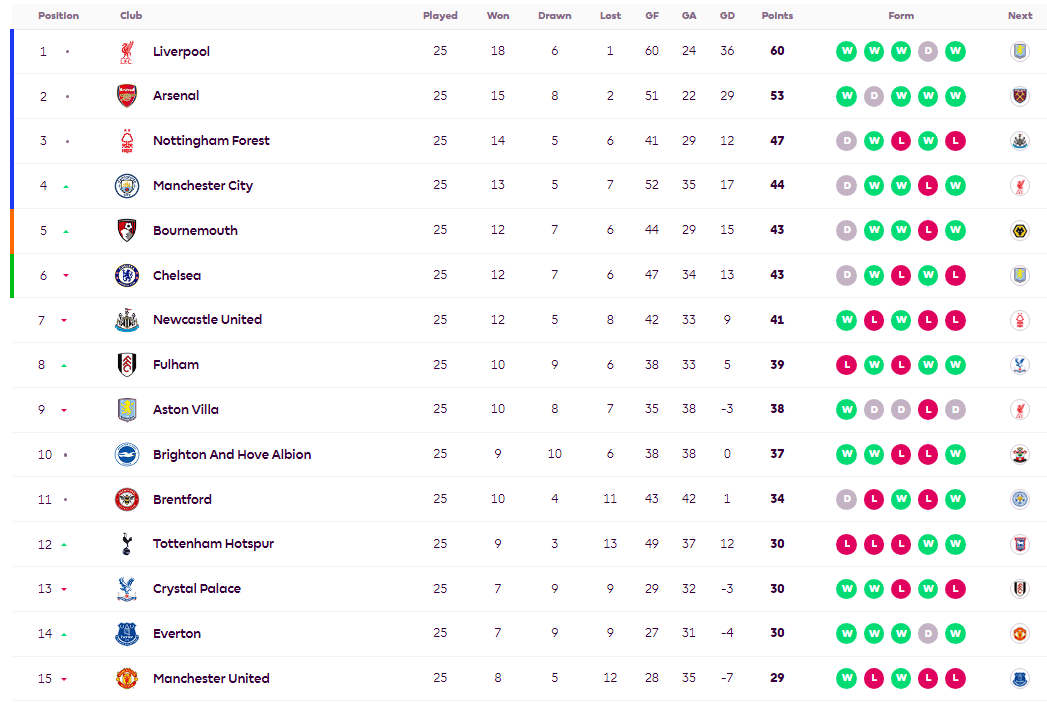Click Fulham's first loss form circle
1047x704 pixels.
coord(847,365)
